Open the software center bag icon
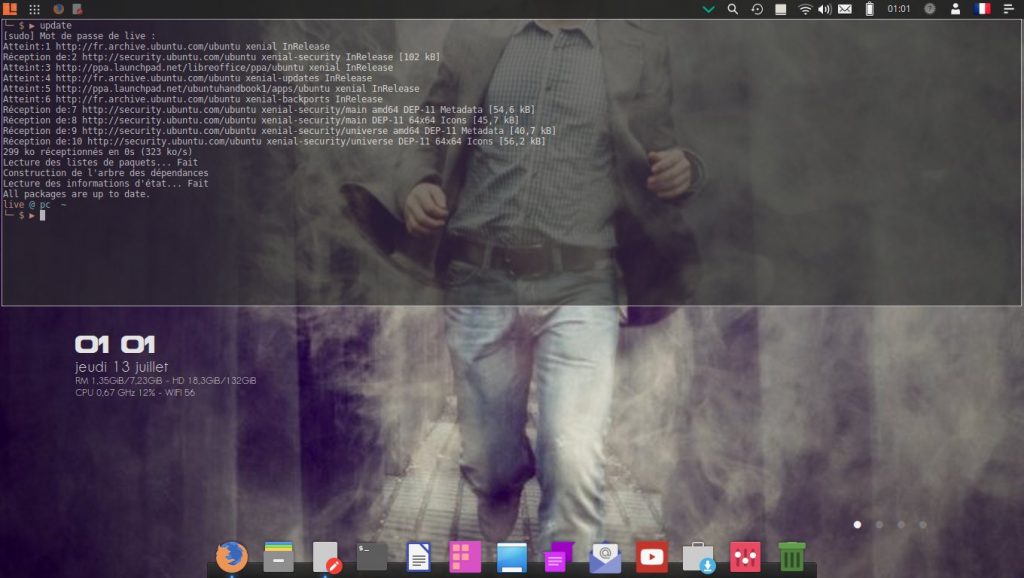1024x578 pixels. click(x=698, y=556)
